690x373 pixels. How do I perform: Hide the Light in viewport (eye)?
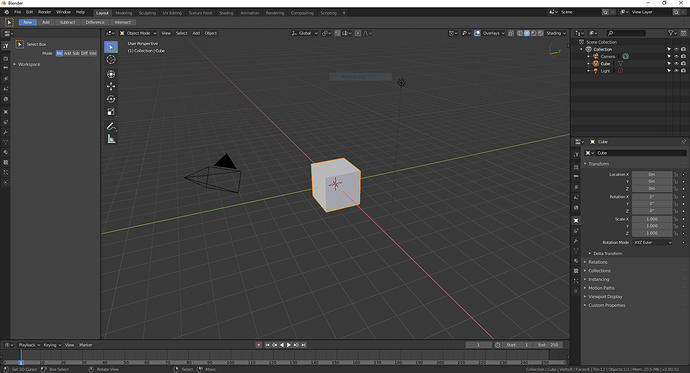tap(676, 70)
